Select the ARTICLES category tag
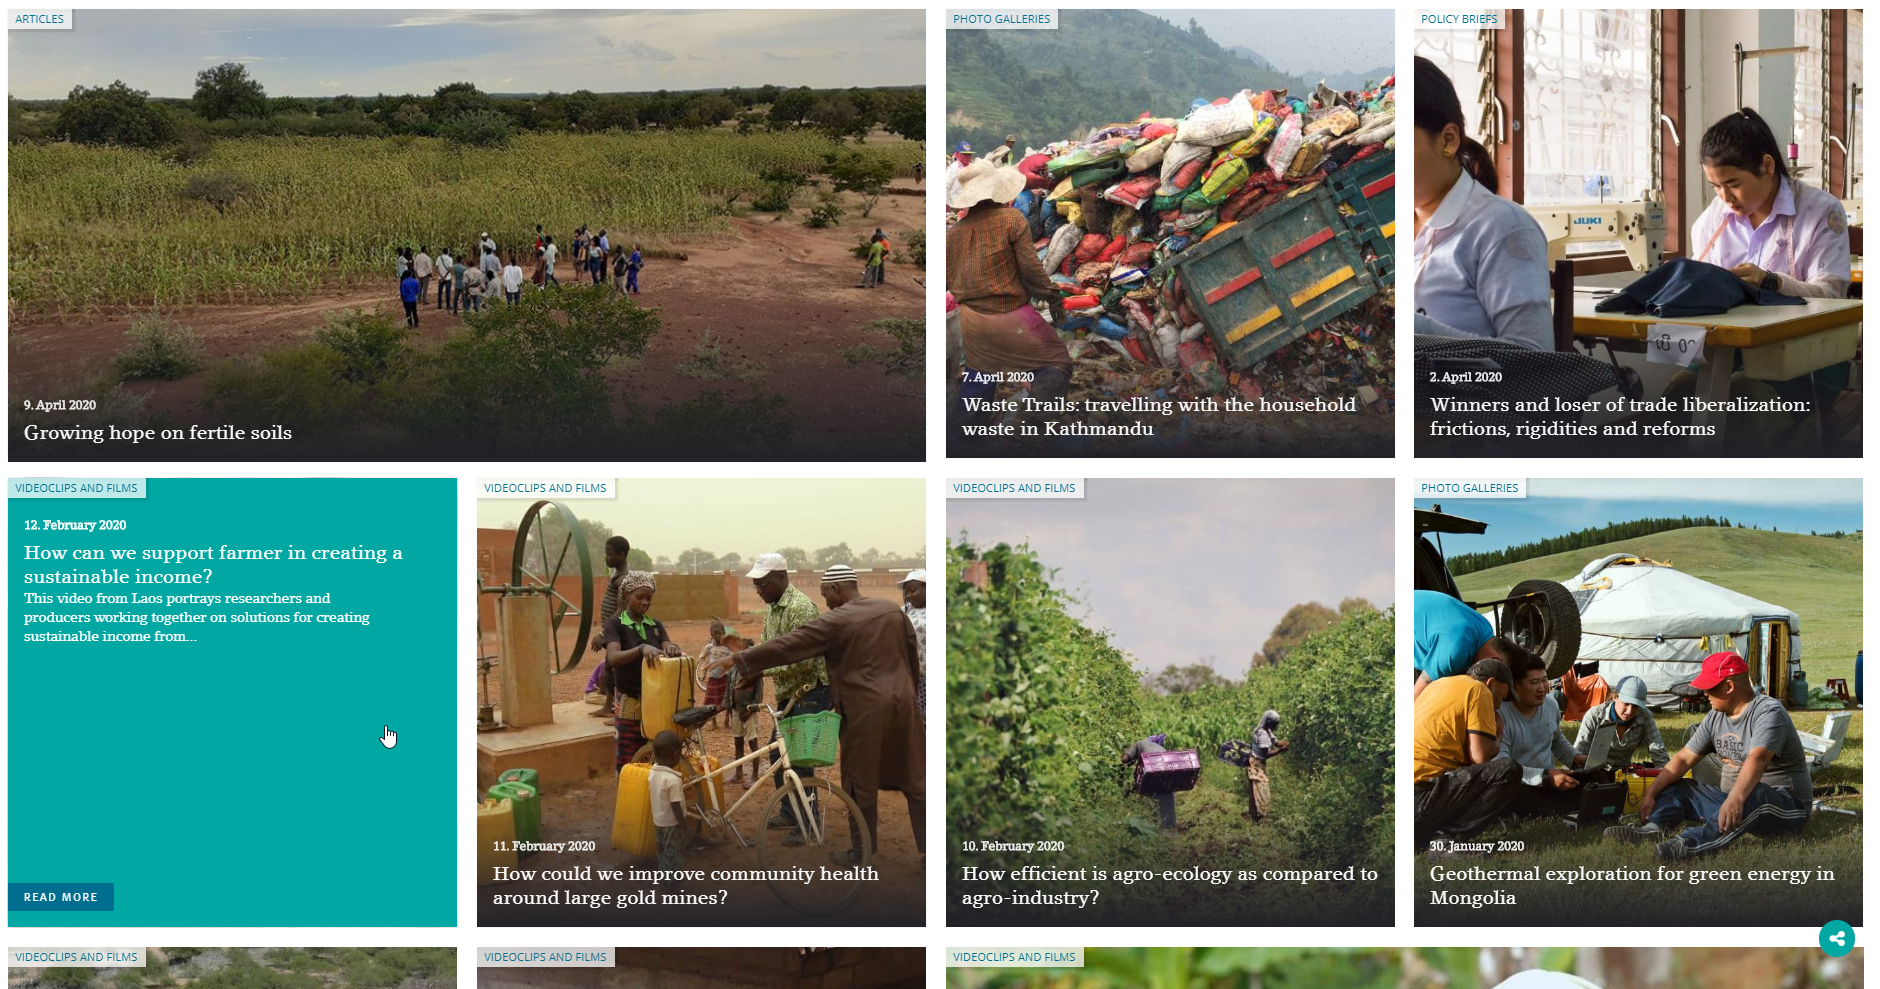The width and height of the screenshot is (1880, 989). [40, 19]
